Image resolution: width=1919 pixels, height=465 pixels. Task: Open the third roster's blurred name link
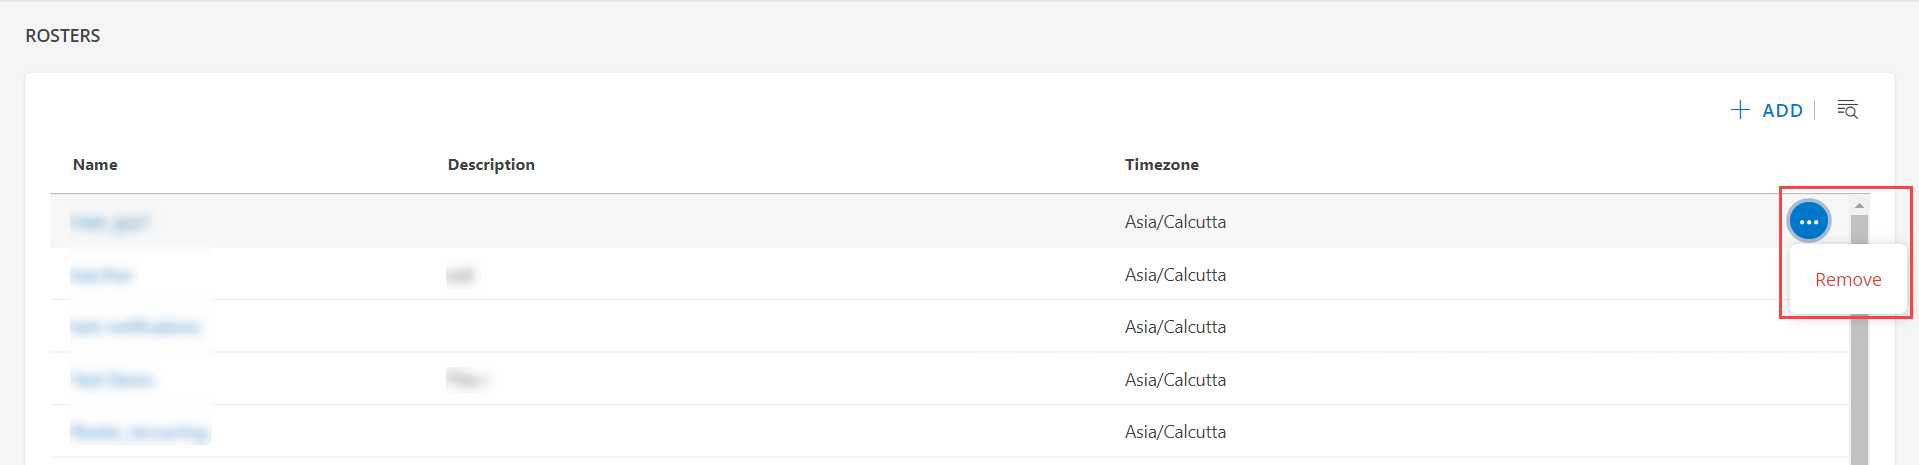click(135, 327)
